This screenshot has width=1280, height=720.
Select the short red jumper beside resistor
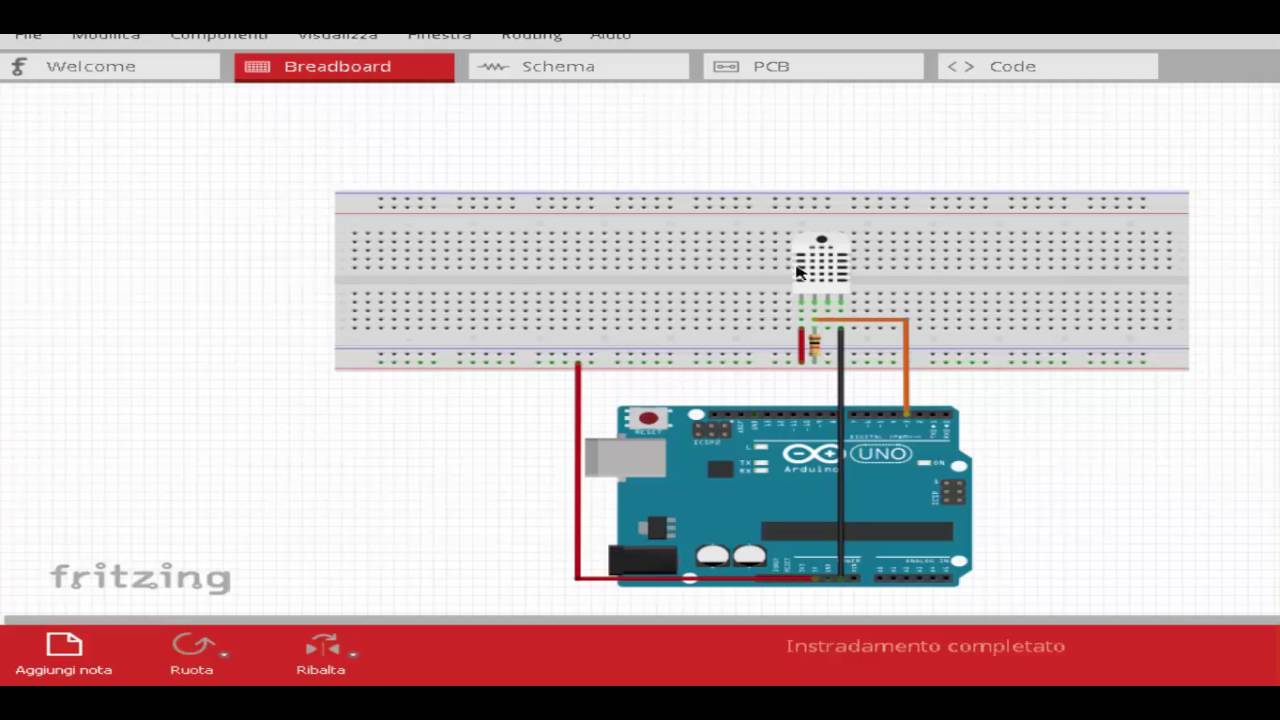(801, 345)
